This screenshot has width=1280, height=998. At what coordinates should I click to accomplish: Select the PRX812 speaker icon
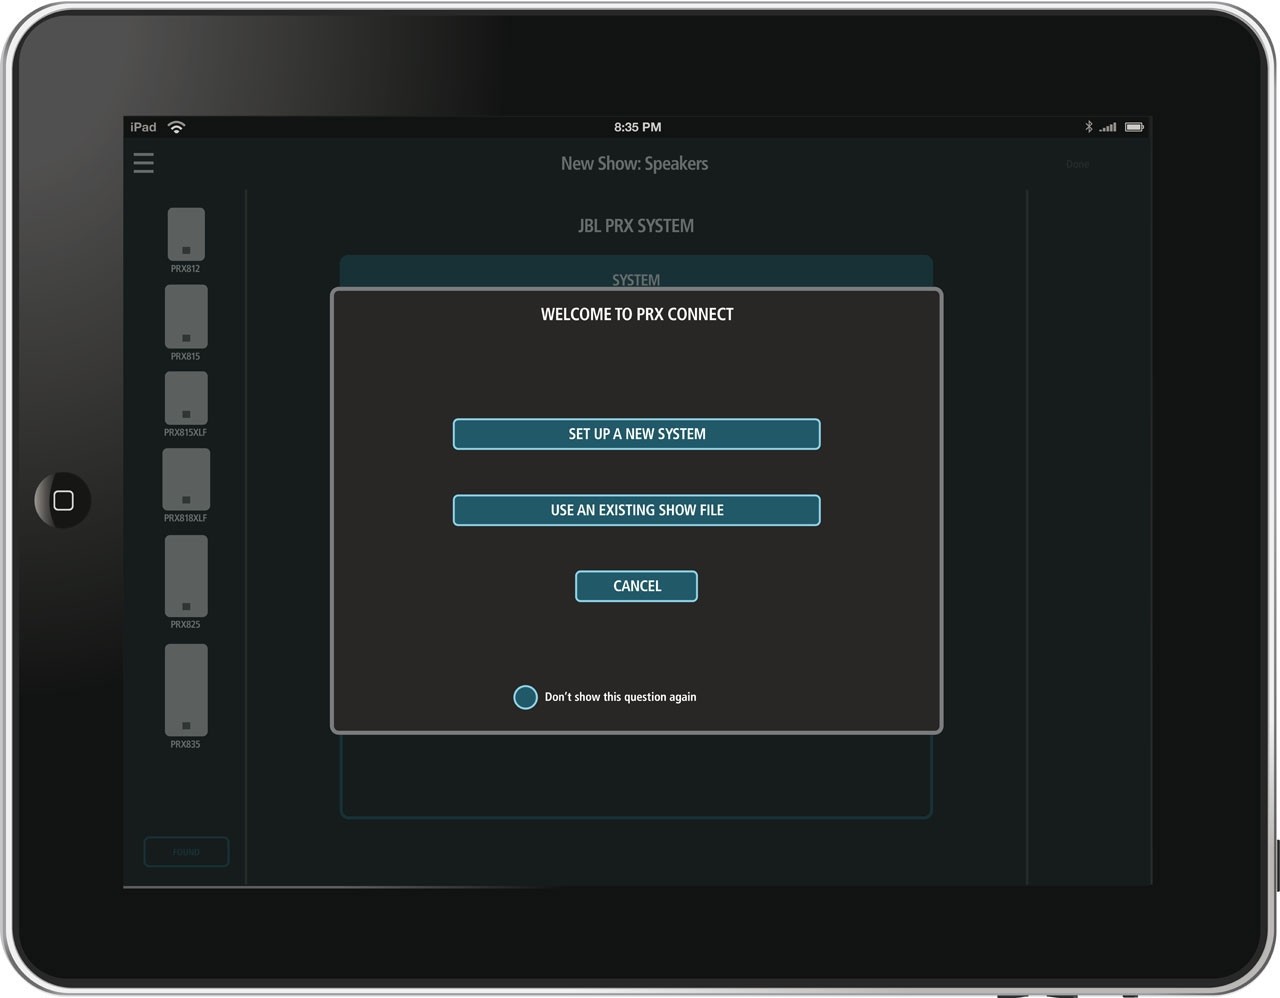coord(186,234)
